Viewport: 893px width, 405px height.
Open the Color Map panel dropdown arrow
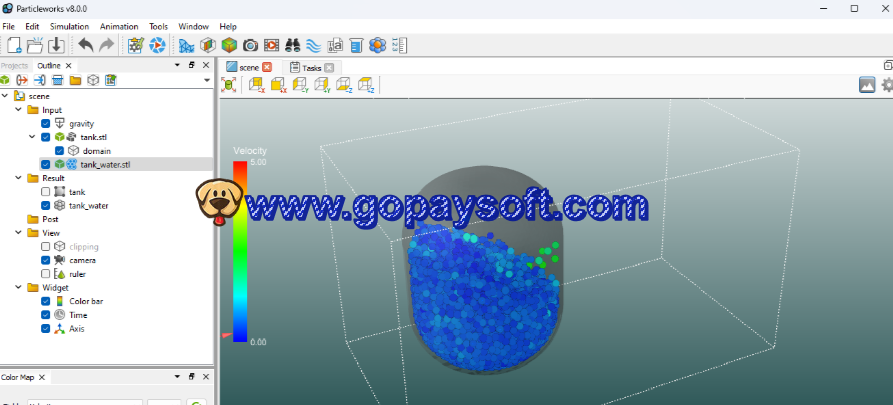click(177, 377)
